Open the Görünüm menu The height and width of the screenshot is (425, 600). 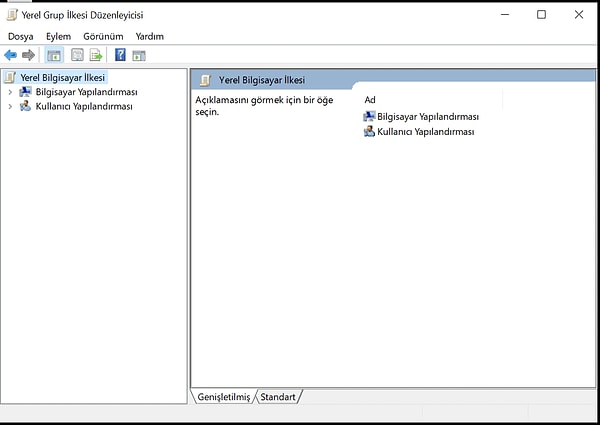[x=103, y=36]
